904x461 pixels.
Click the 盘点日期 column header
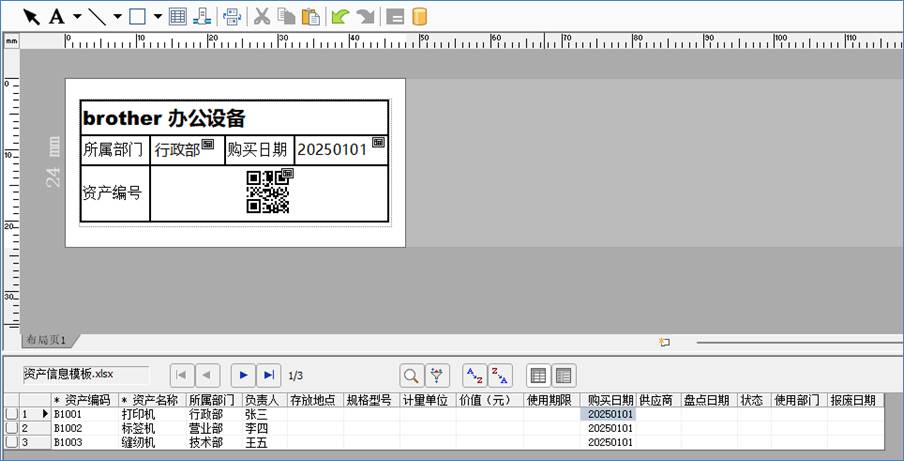click(x=709, y=400)
